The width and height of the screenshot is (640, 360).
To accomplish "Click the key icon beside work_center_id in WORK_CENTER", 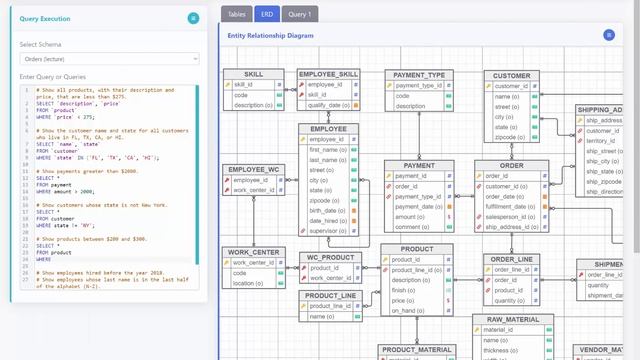I will [227, 262].
